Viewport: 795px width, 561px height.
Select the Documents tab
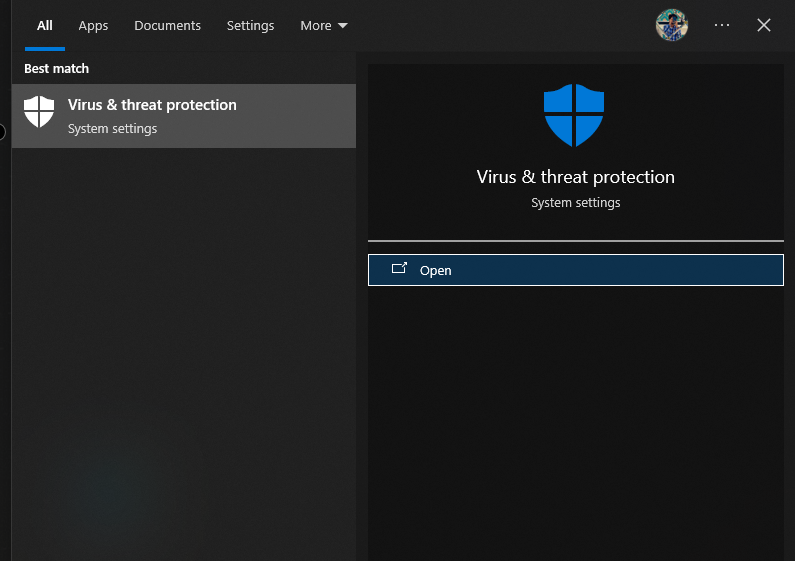167,25
